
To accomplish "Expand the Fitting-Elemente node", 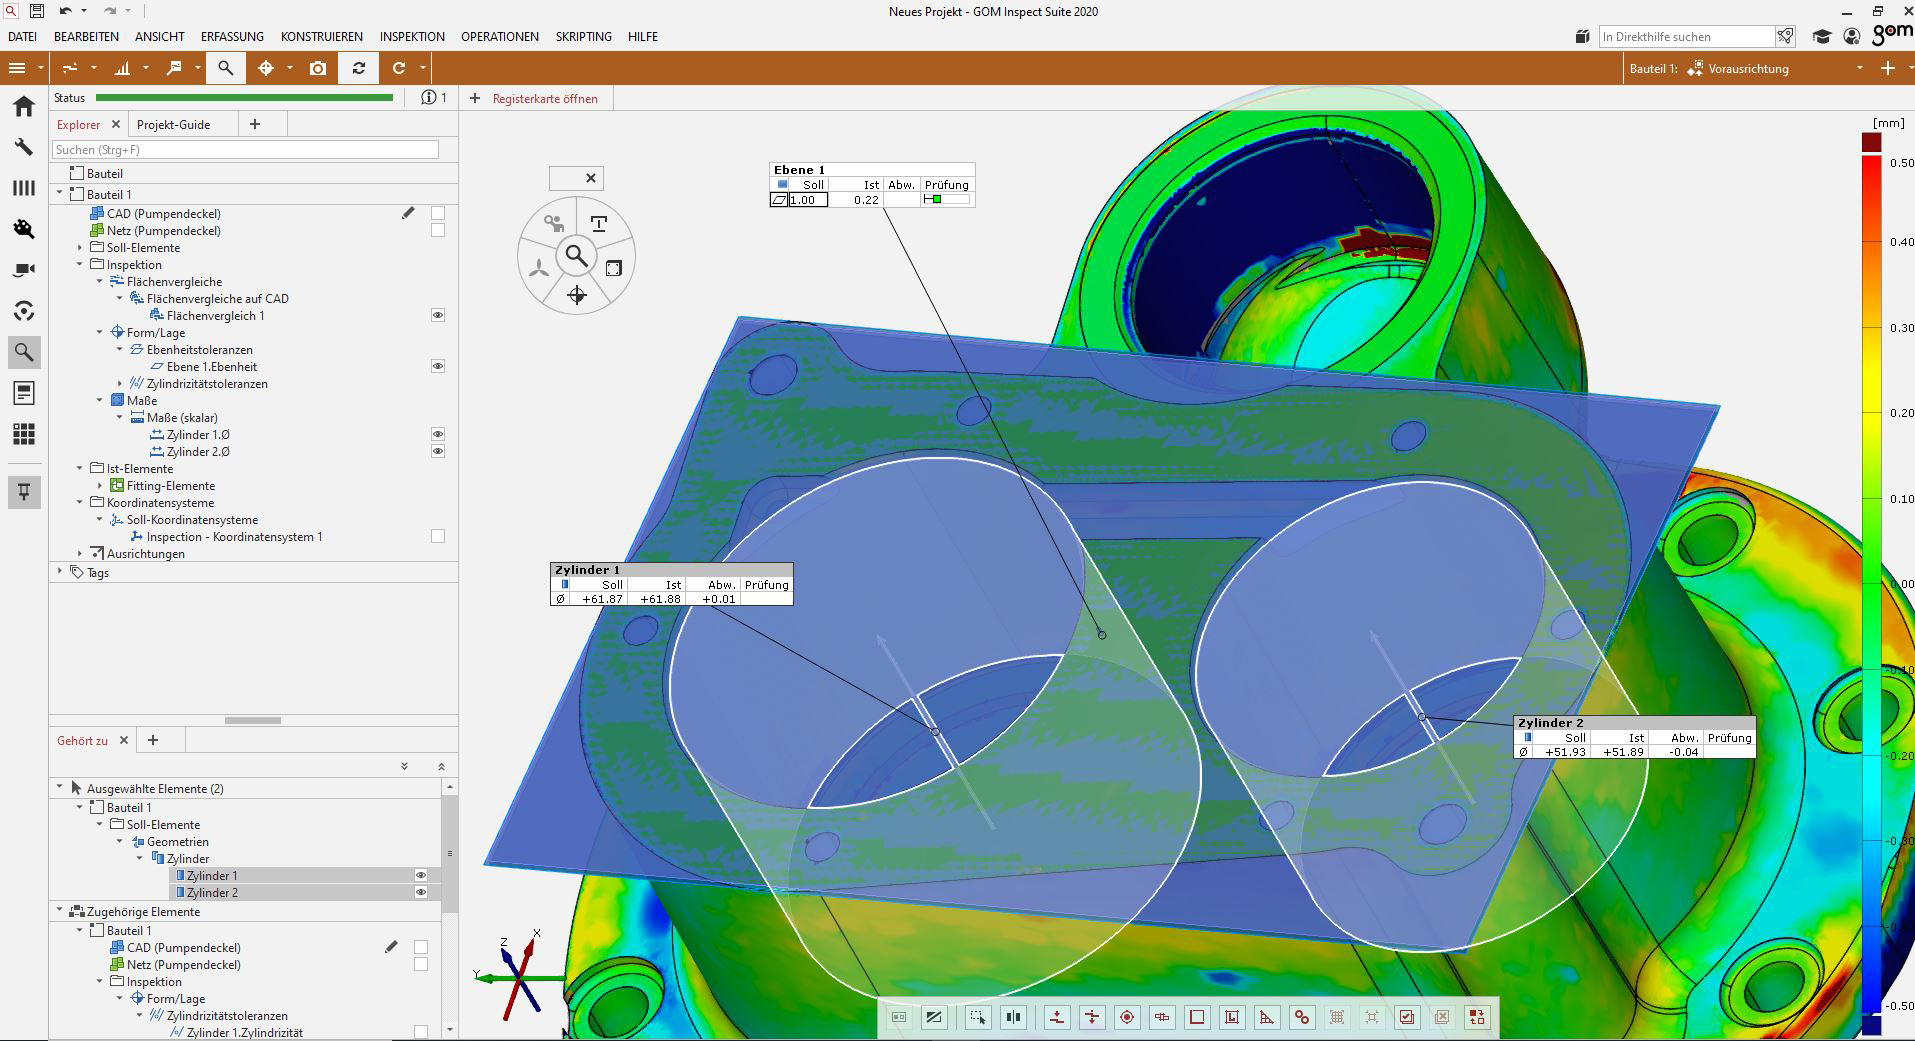I will tap(100, 485).
